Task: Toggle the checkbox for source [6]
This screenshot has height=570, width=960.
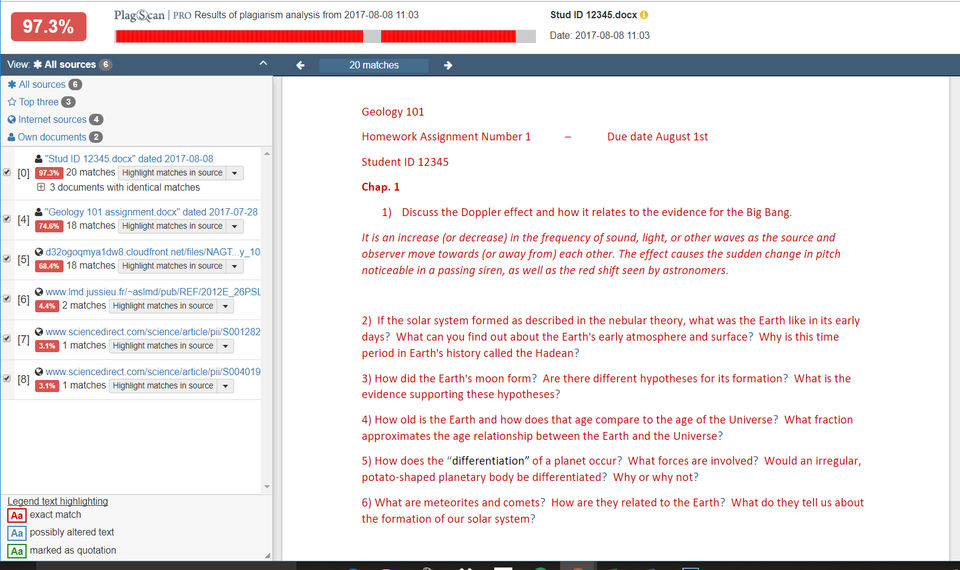Action: coord(7,298)
